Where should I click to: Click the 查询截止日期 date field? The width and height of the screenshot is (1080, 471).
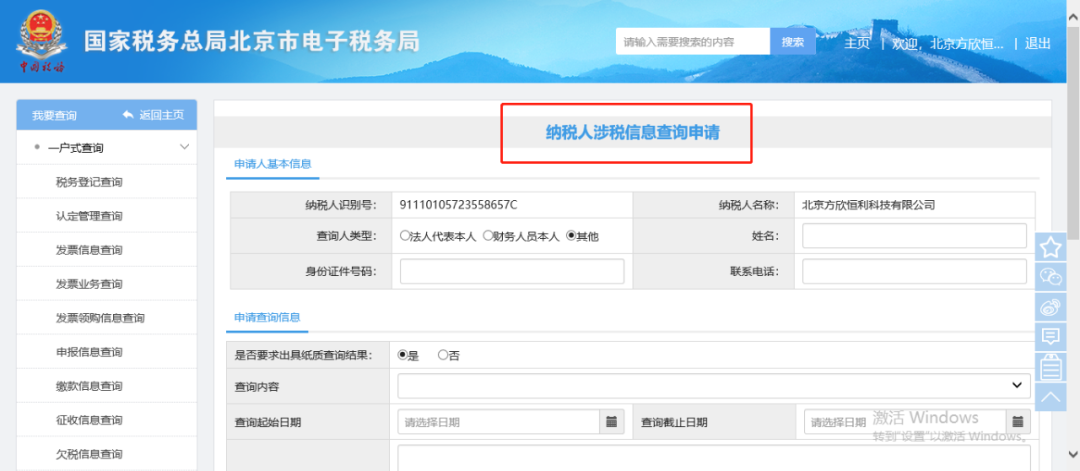click(905, 421)
